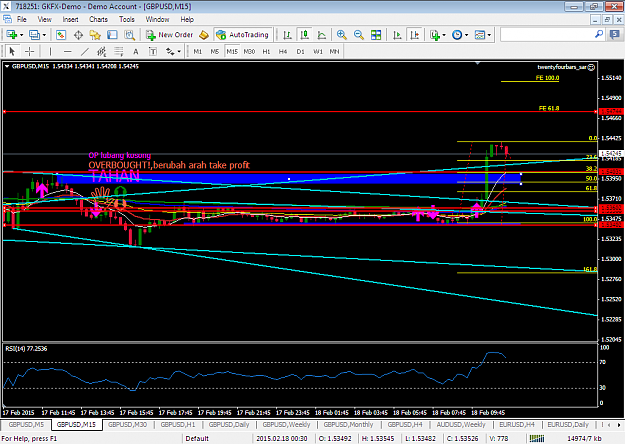Click the New Order button
625x444 pixels.
(169, 35)
